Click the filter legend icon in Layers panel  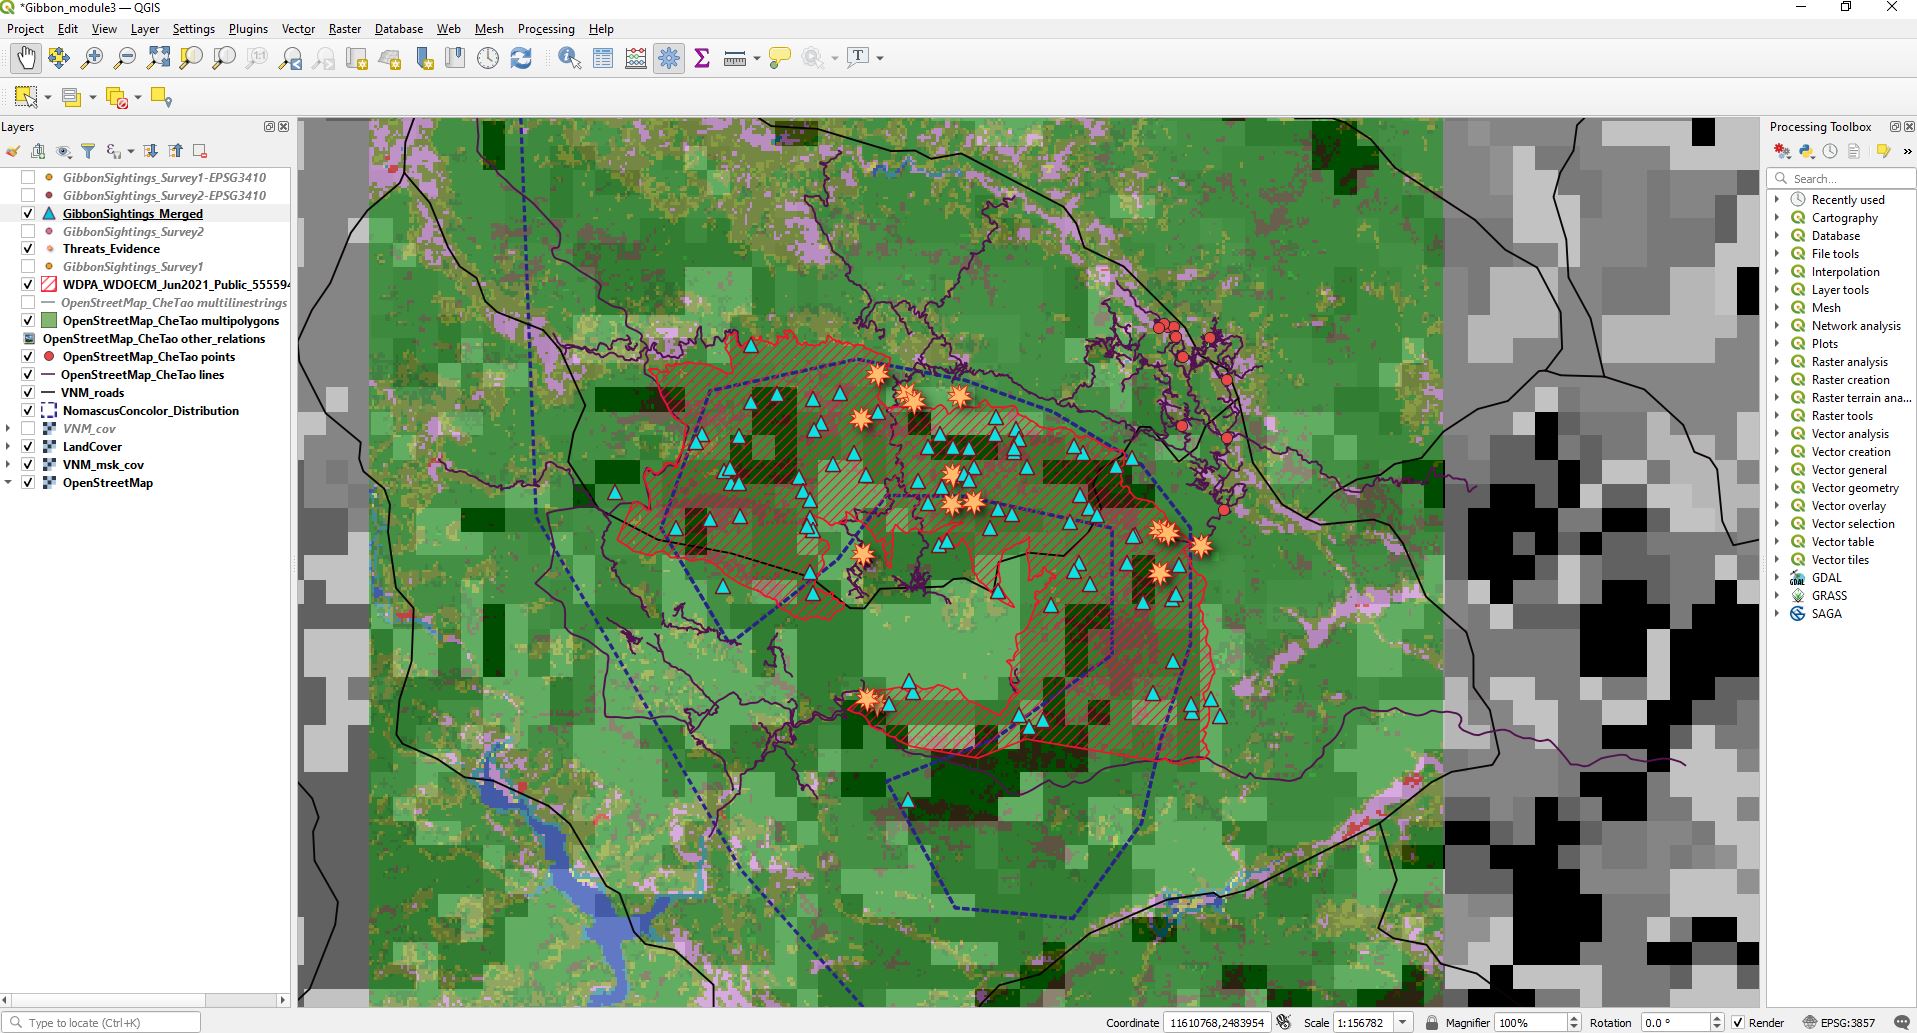click(88, 151)
